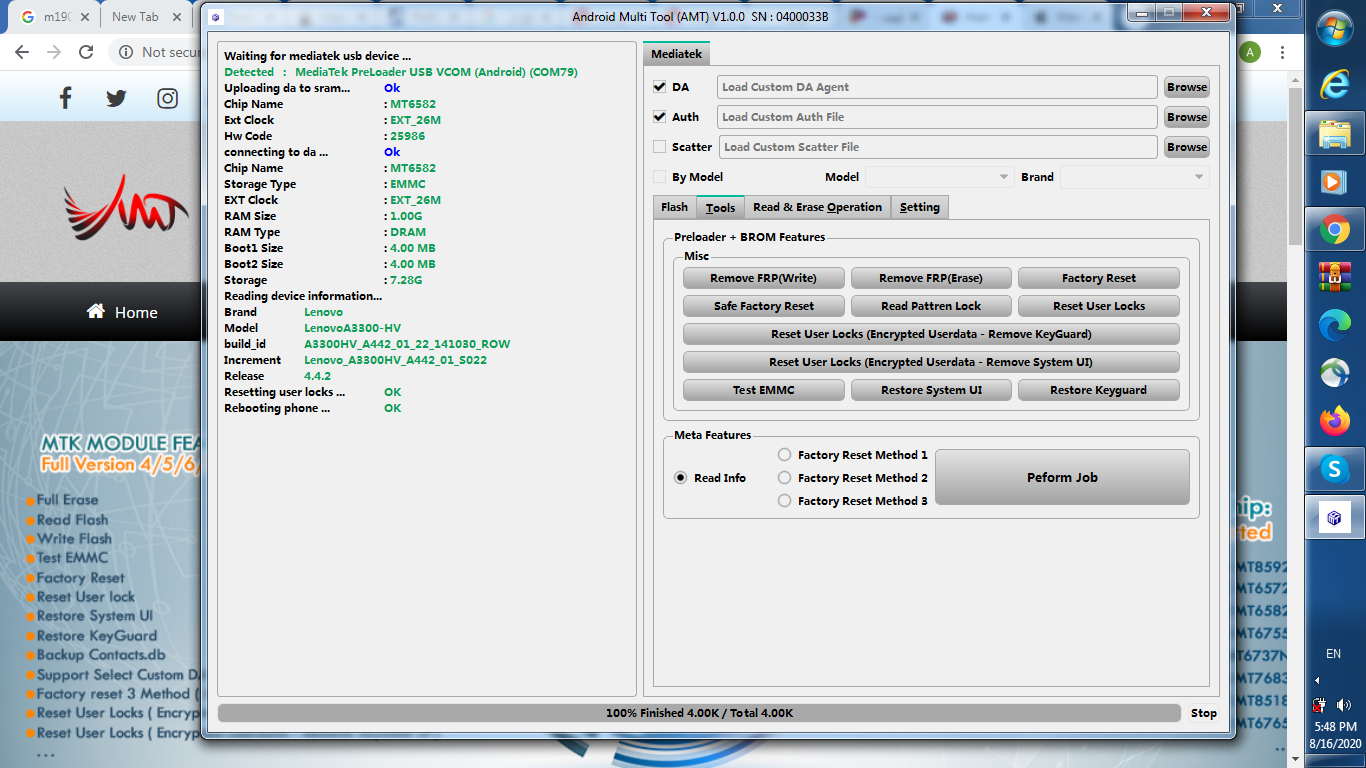Click the Restore Keyguard button
The height and width of the screenshot is (768, 1366).
pyautogui.click(x=1099, y=390)
